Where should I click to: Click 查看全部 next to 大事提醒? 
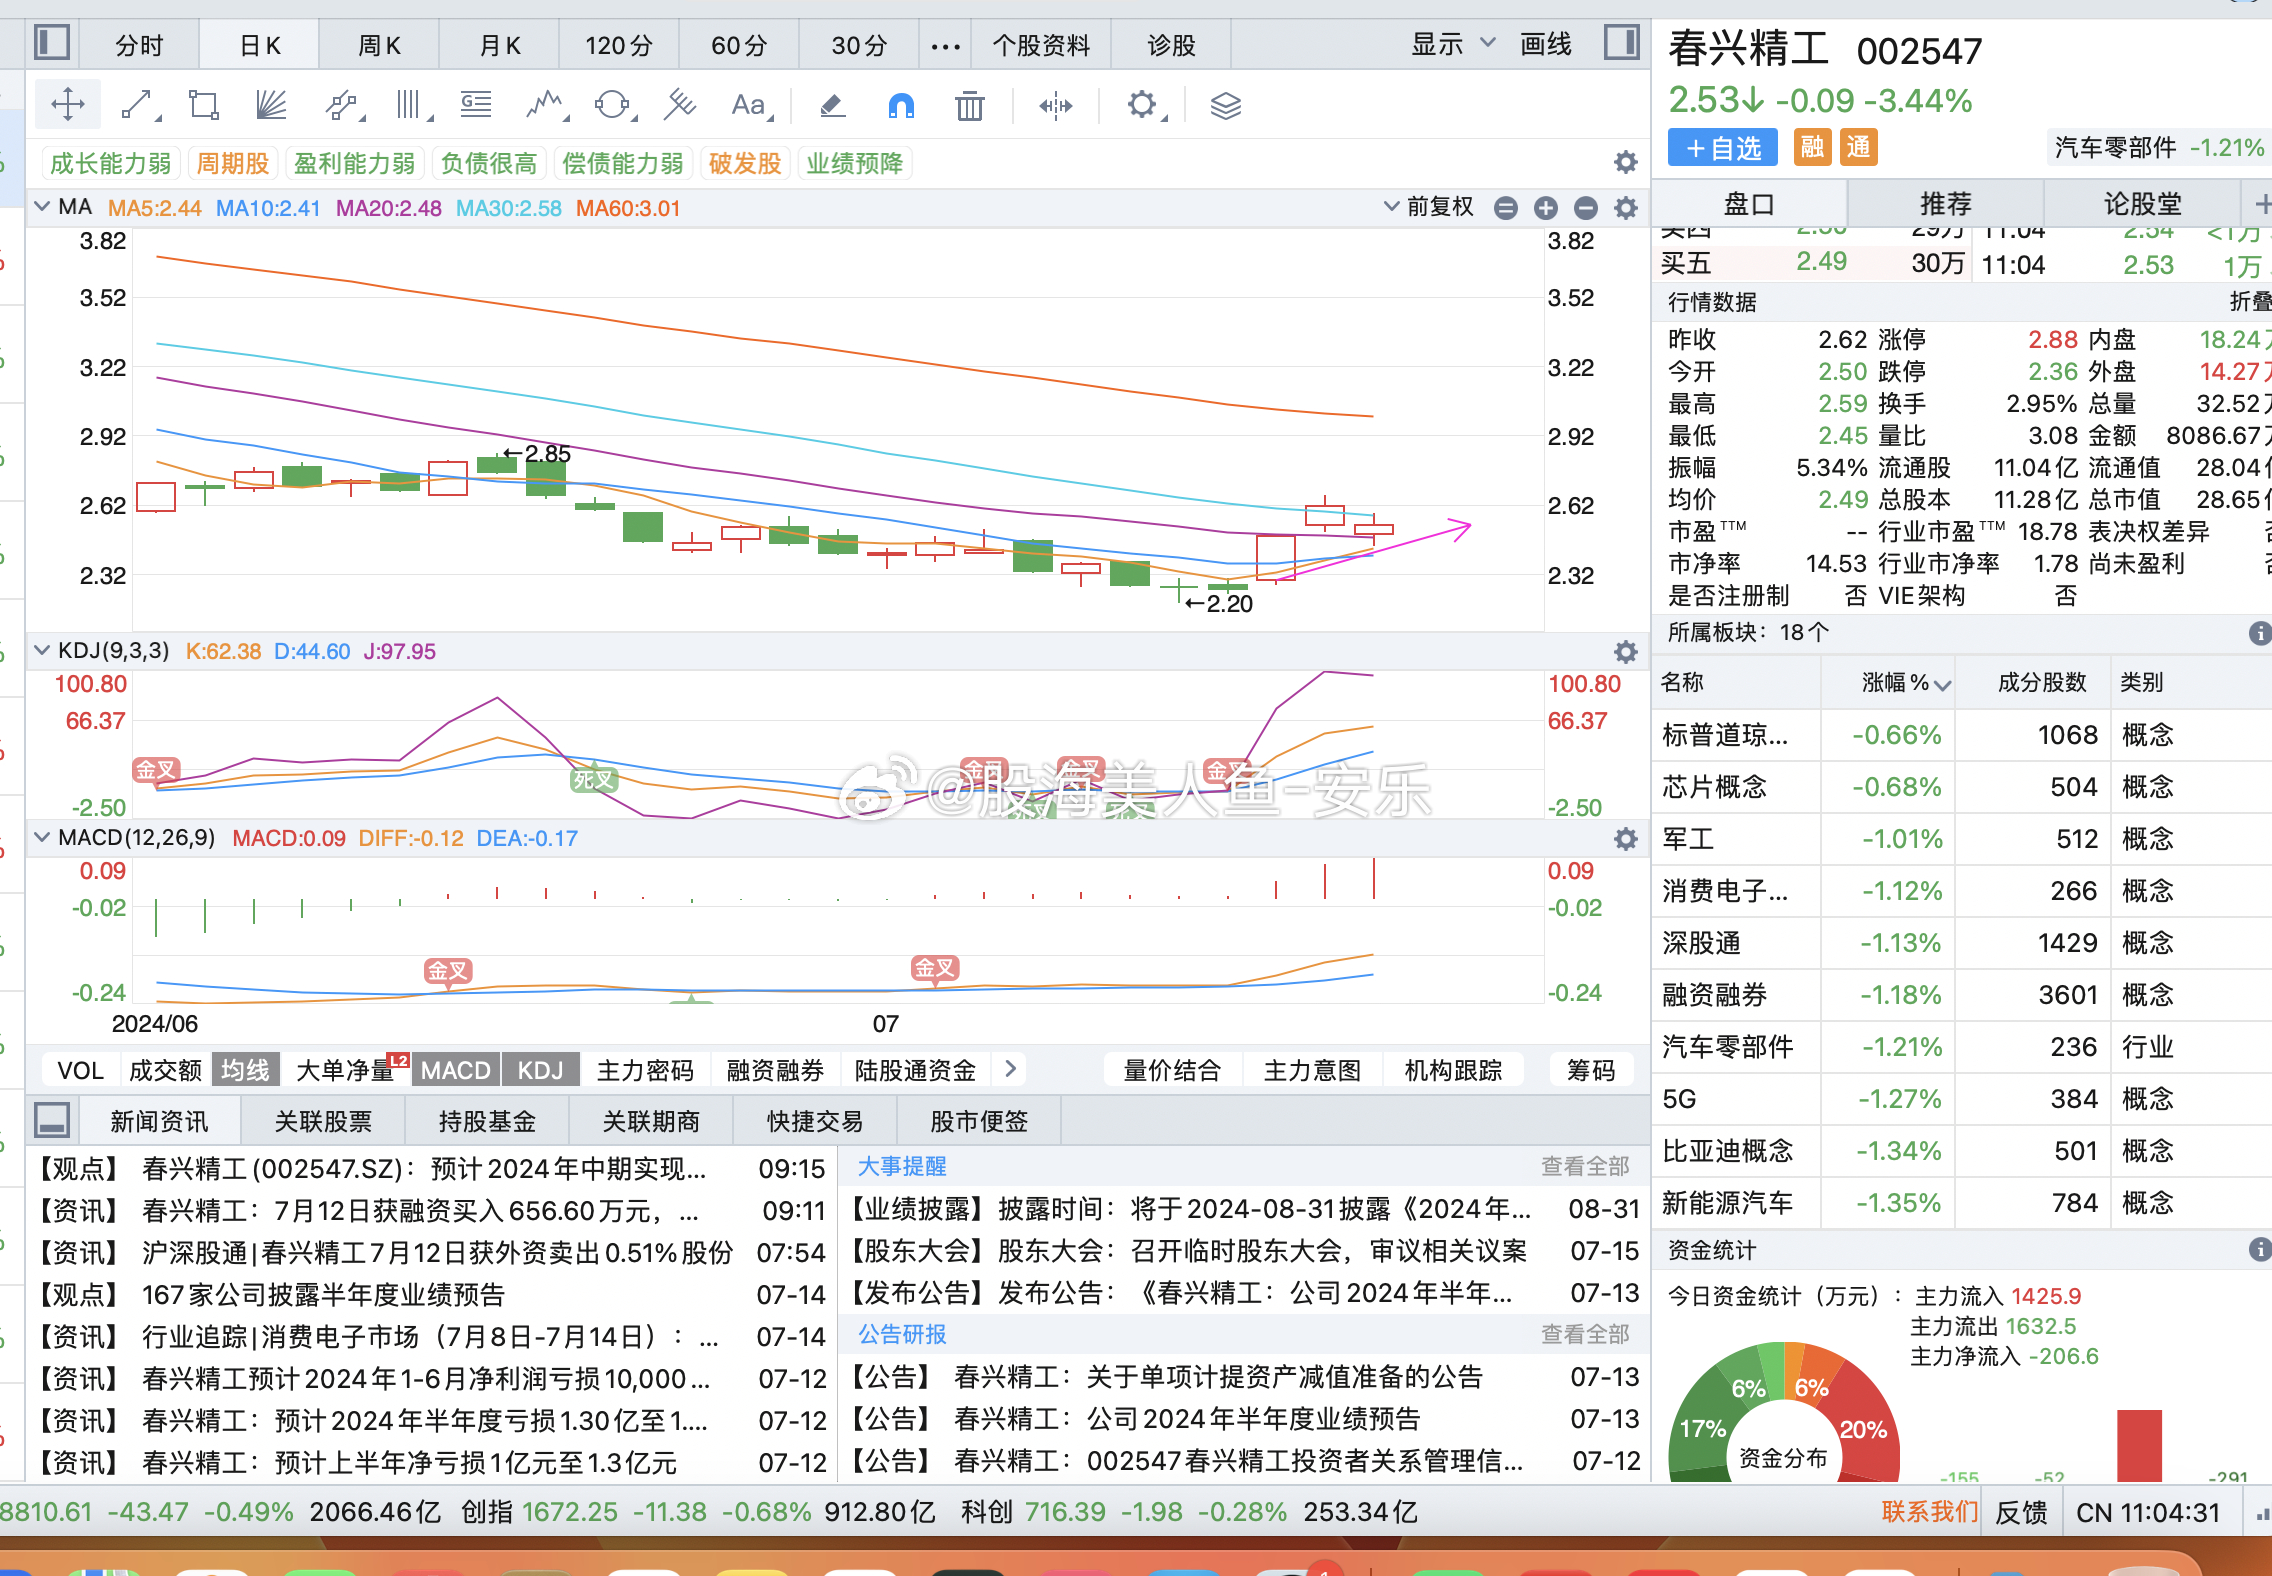coord(1585,1166)
